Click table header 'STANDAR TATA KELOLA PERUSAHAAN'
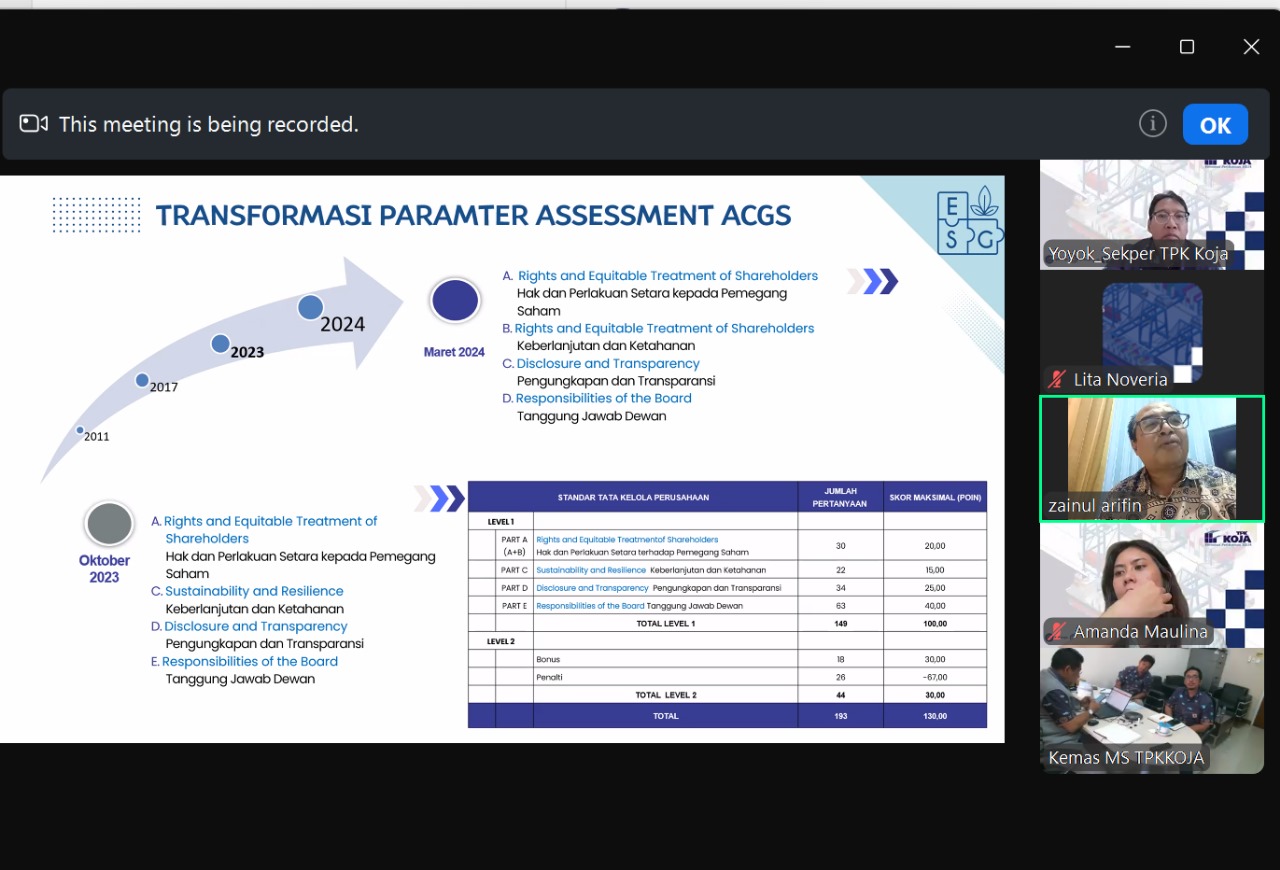 click(x=632, y=497)
